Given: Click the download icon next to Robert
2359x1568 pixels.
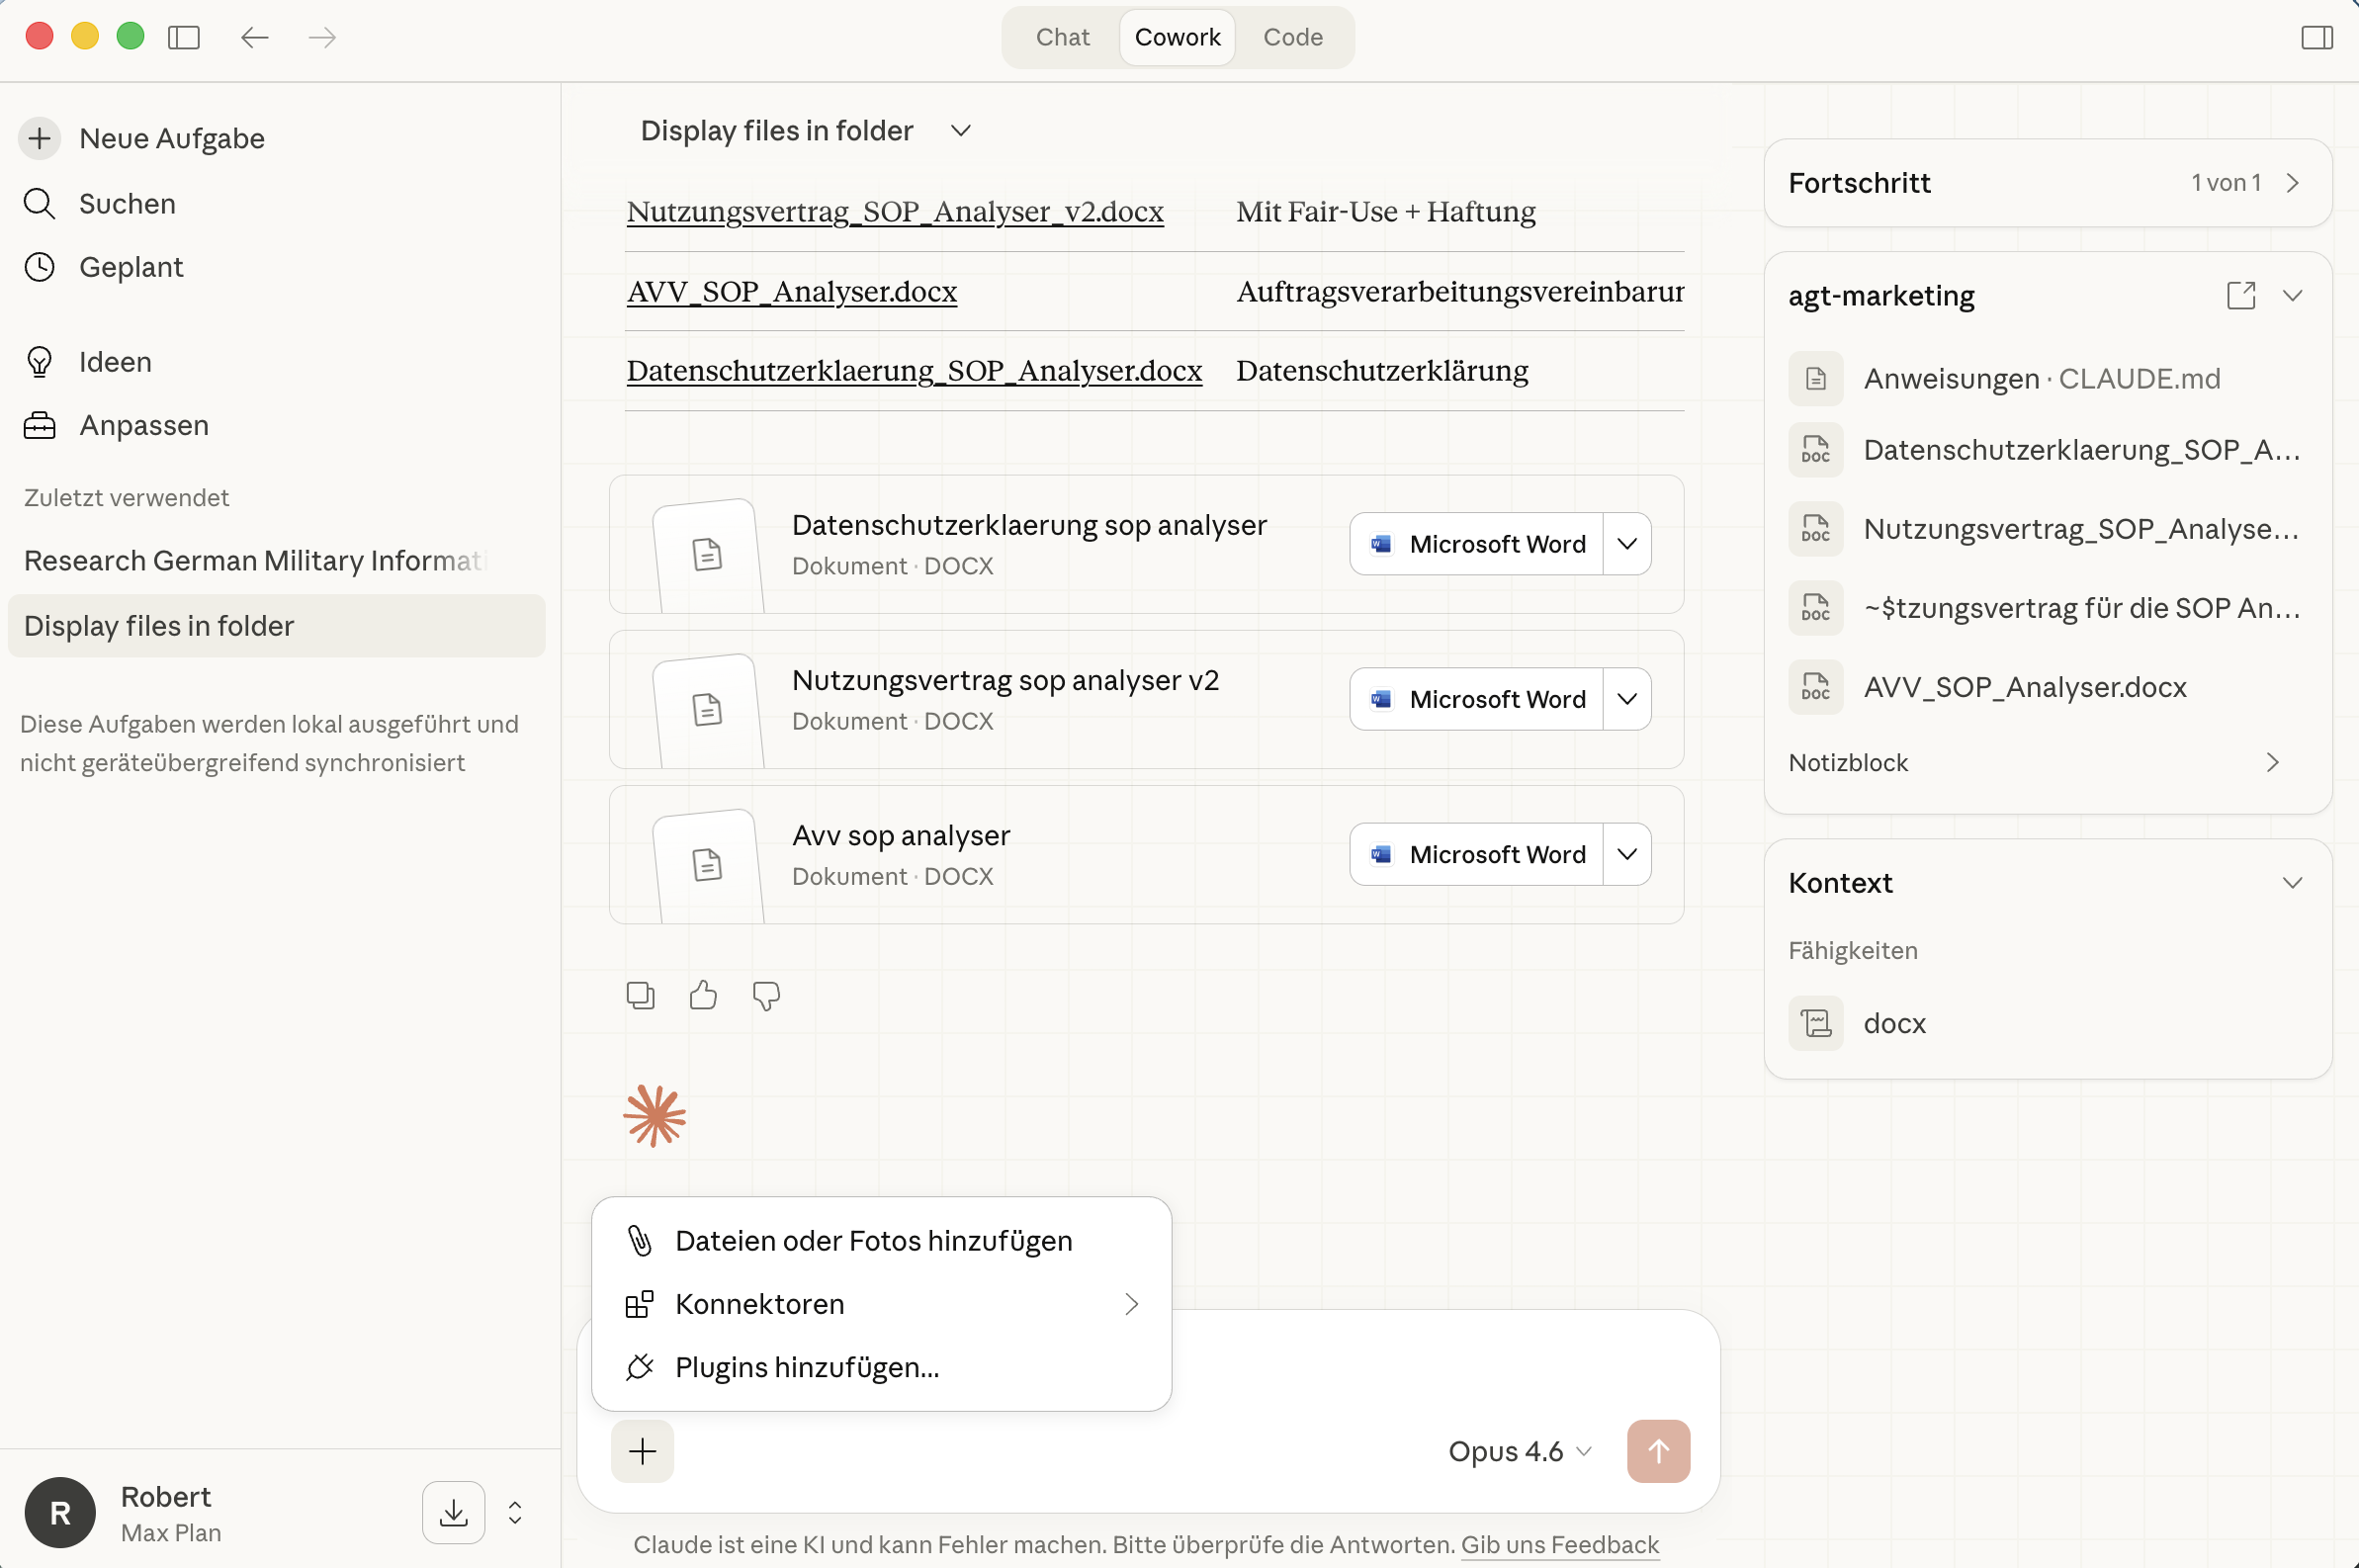Looking at the screenshot, I should click(453, 1512).
